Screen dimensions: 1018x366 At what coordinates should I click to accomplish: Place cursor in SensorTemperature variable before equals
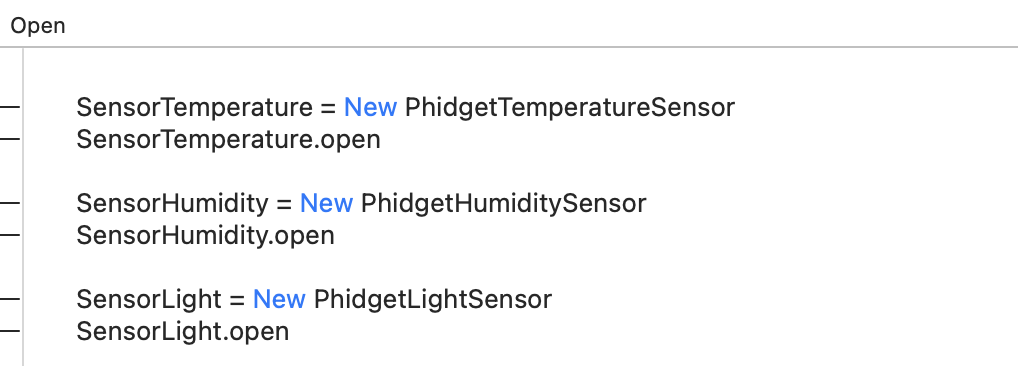(194, 107)
